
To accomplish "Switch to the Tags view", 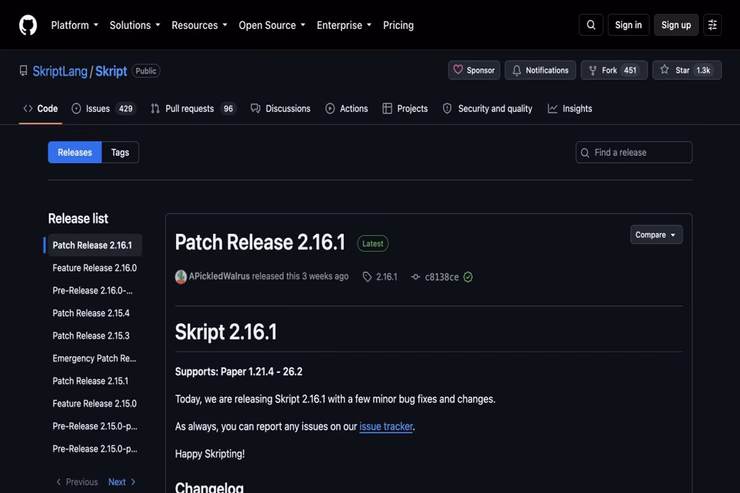I will tap(120, 152).
